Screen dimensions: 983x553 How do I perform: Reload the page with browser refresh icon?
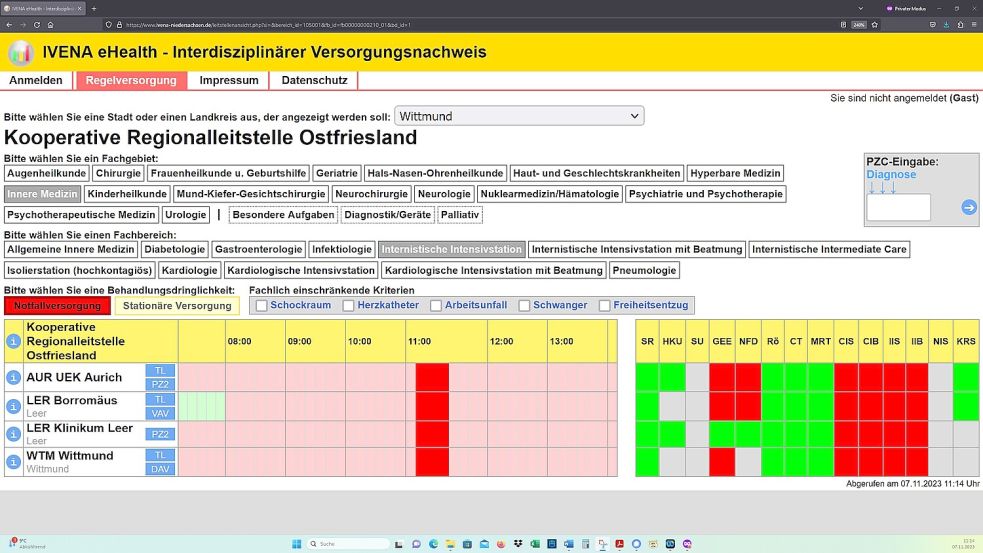click(36, 25)
